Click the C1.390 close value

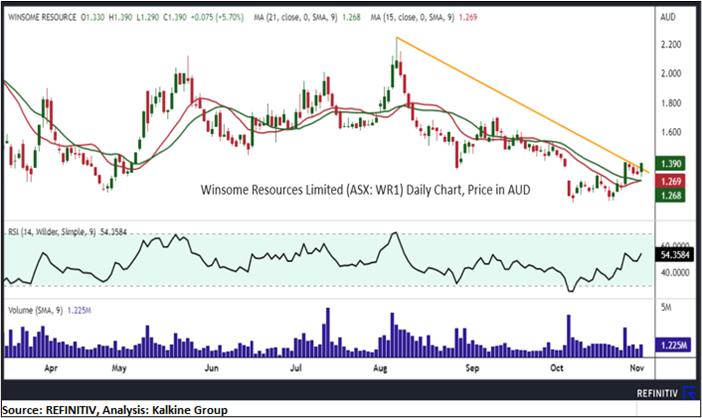[175, 17]
